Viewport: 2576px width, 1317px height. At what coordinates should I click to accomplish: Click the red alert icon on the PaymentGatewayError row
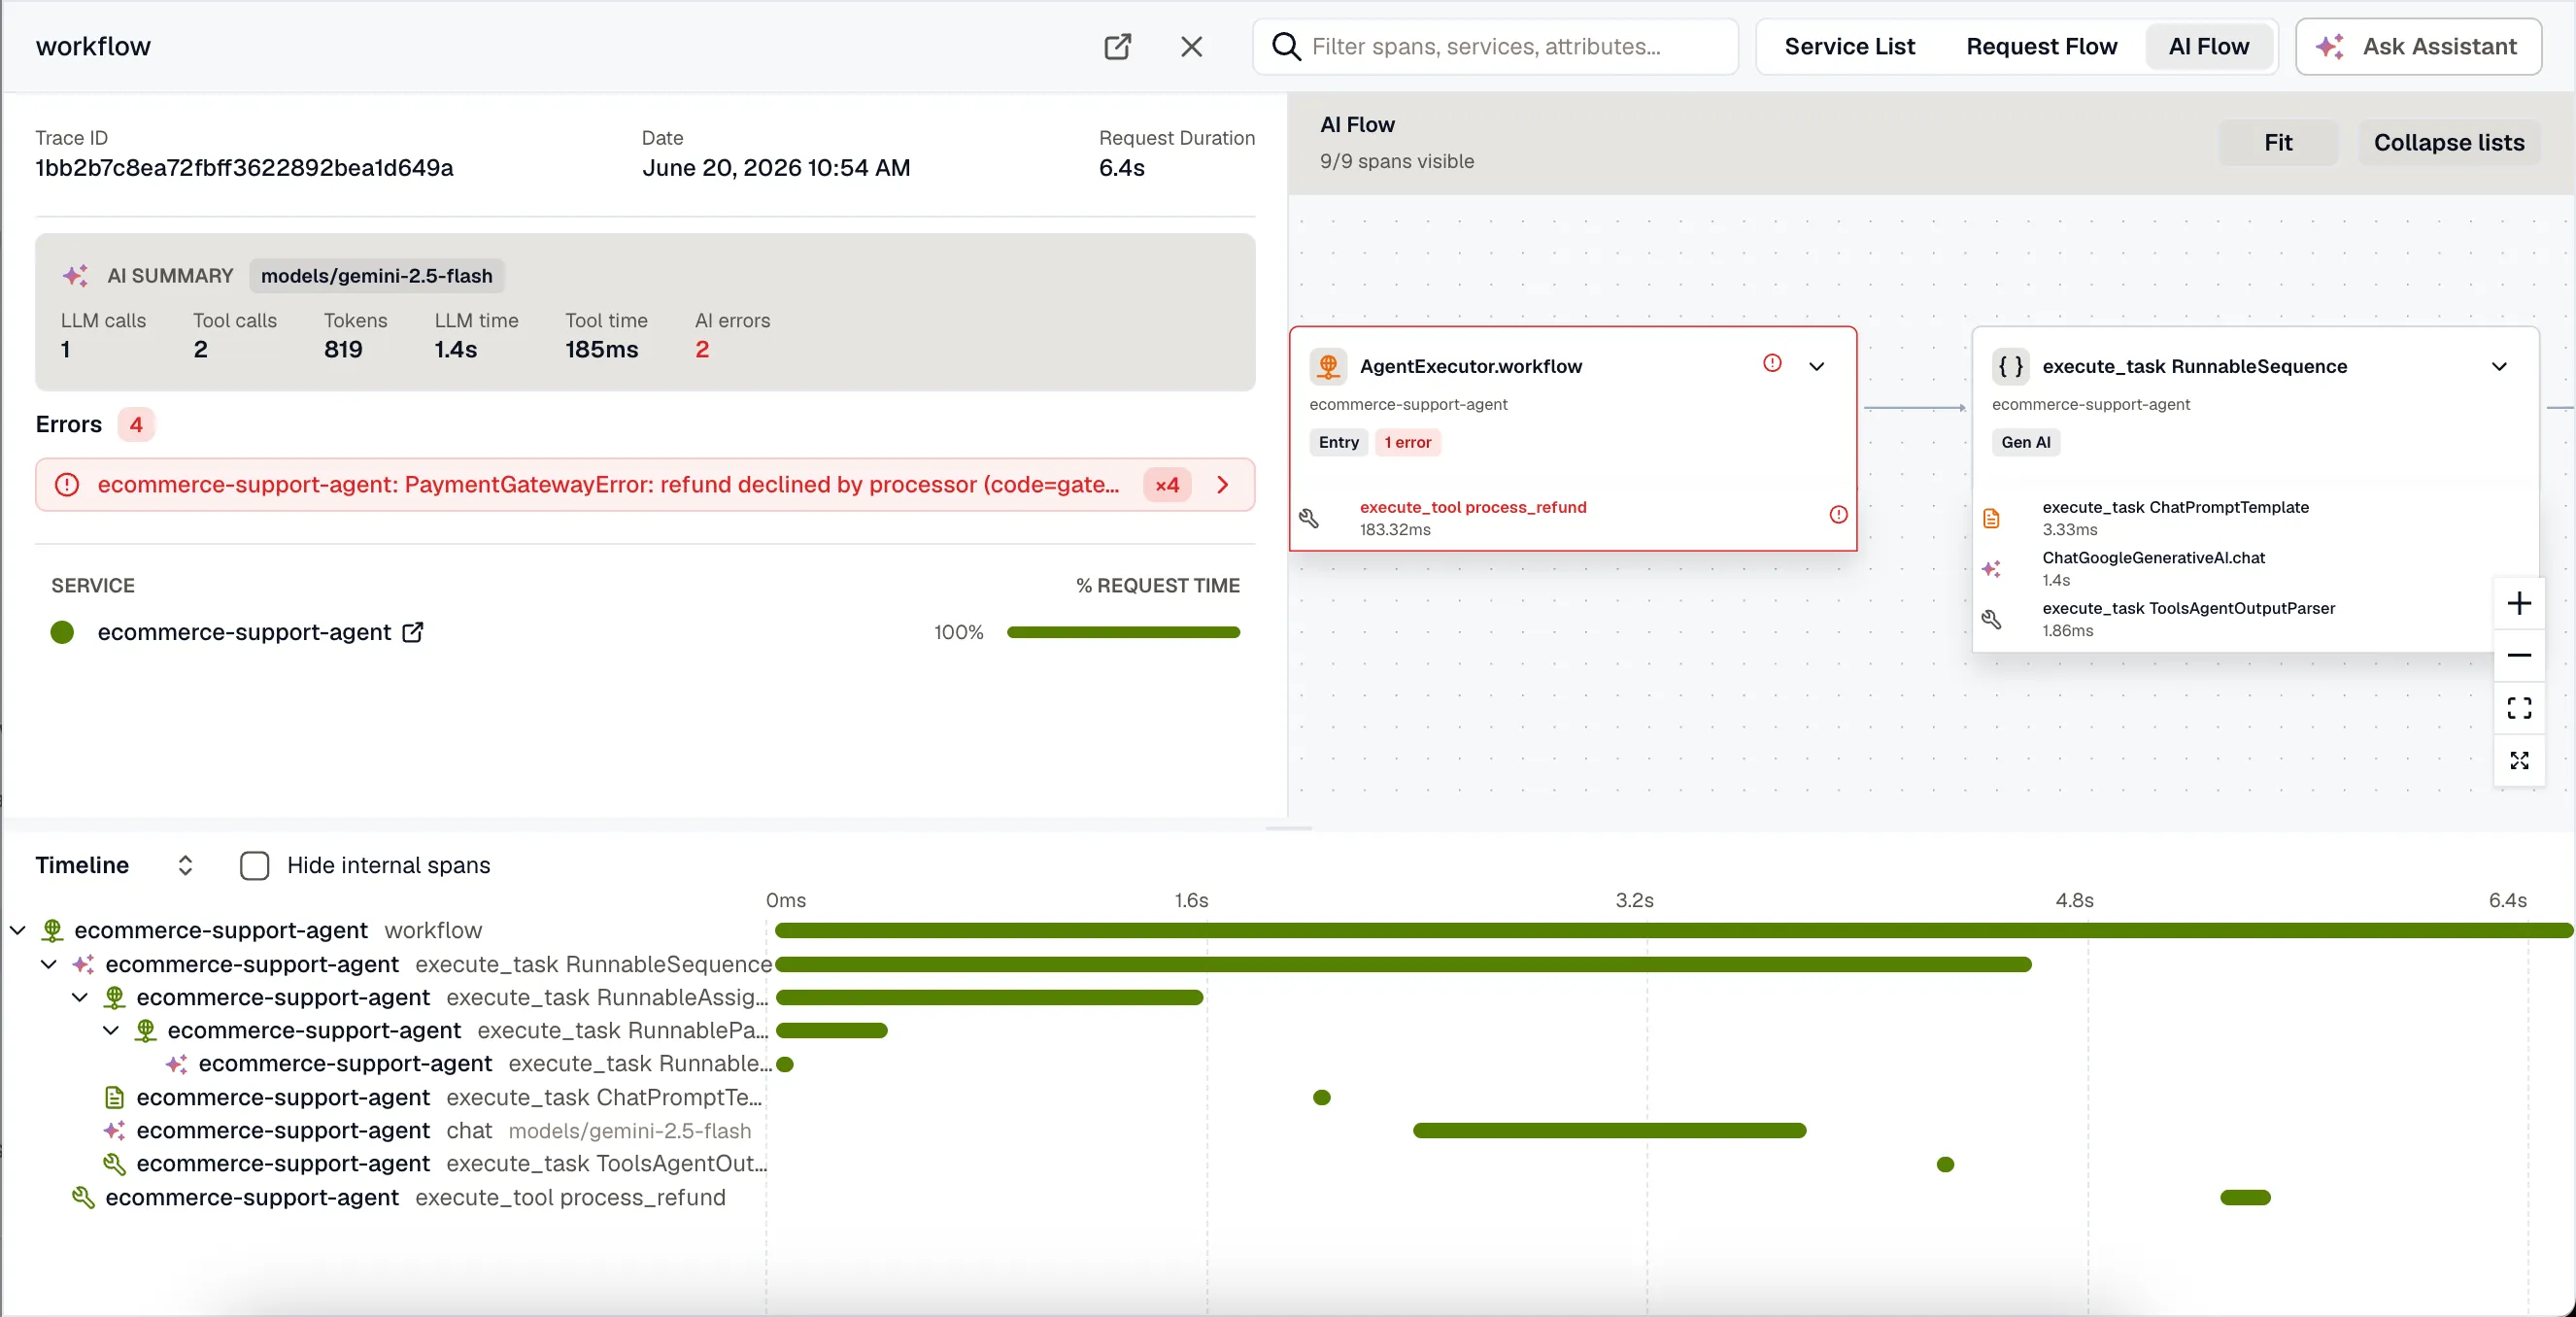tap(66, 484)
